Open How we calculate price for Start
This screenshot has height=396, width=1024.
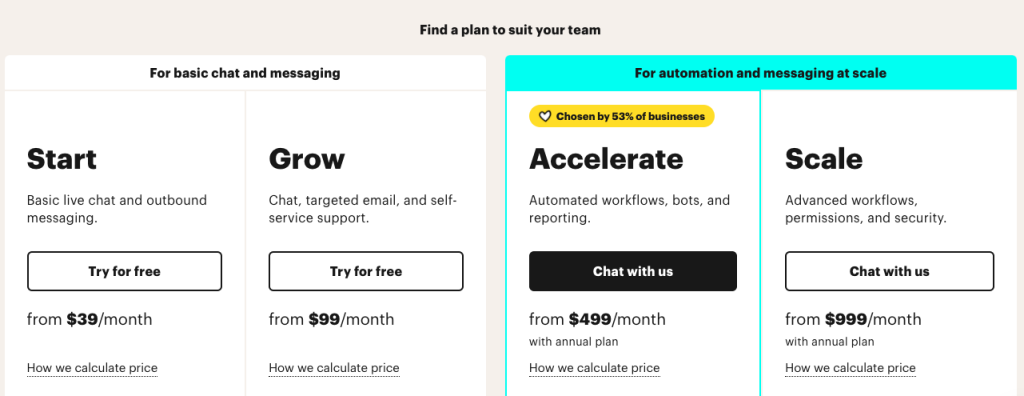coord(92,368)
